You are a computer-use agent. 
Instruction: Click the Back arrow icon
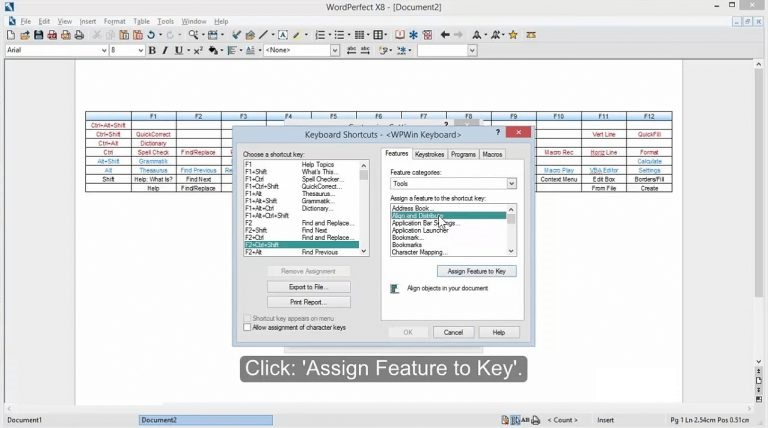445,35
